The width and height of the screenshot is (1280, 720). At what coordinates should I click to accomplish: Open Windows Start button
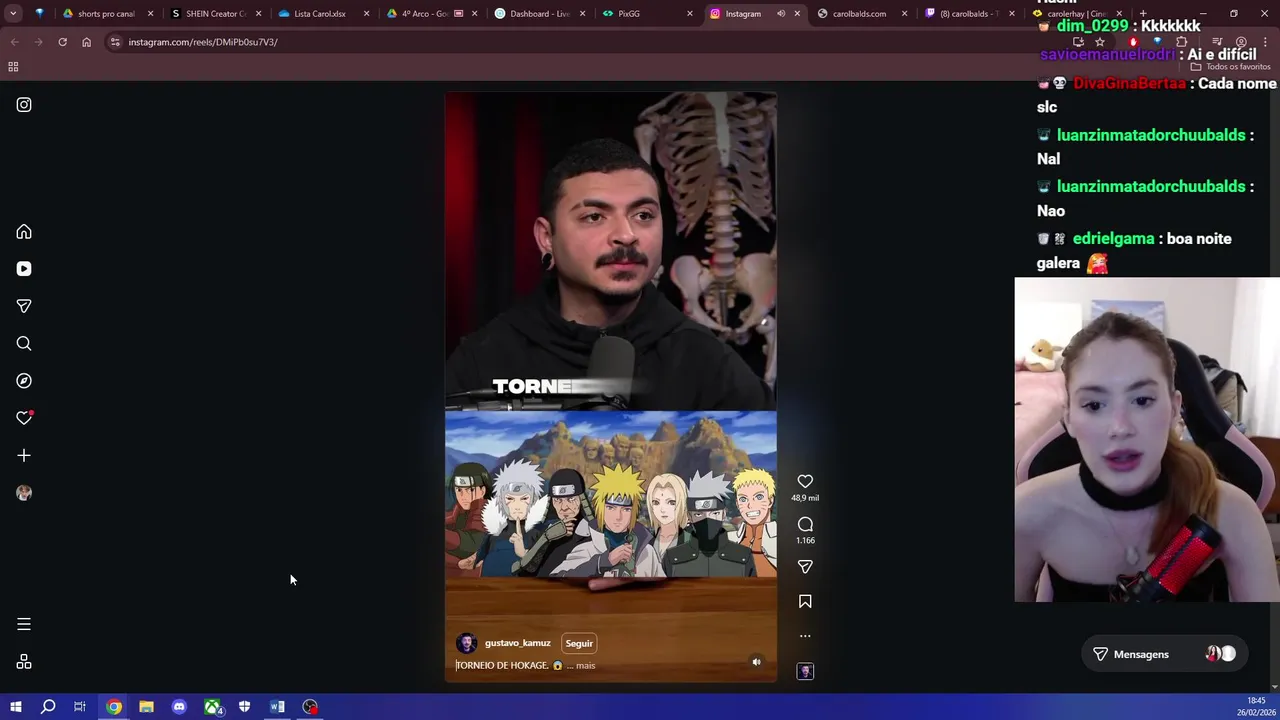pyautogui.click(x=15, y=707)
